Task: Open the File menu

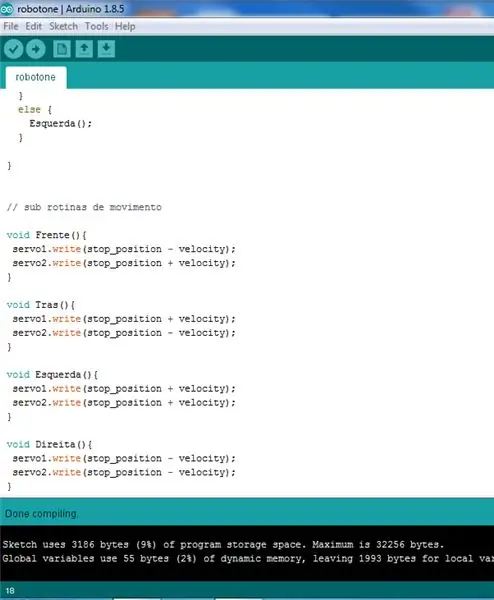Action: tap(11, 26)
